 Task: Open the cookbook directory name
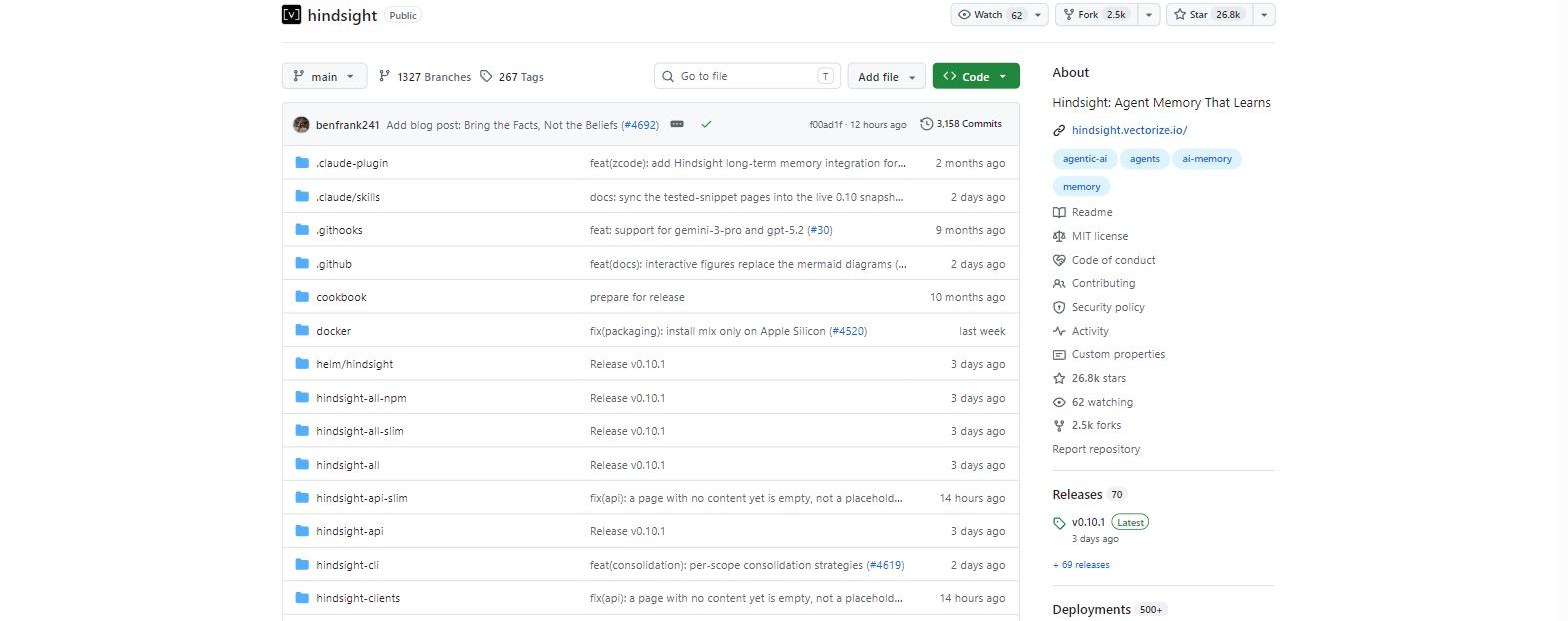pos(341,297)
